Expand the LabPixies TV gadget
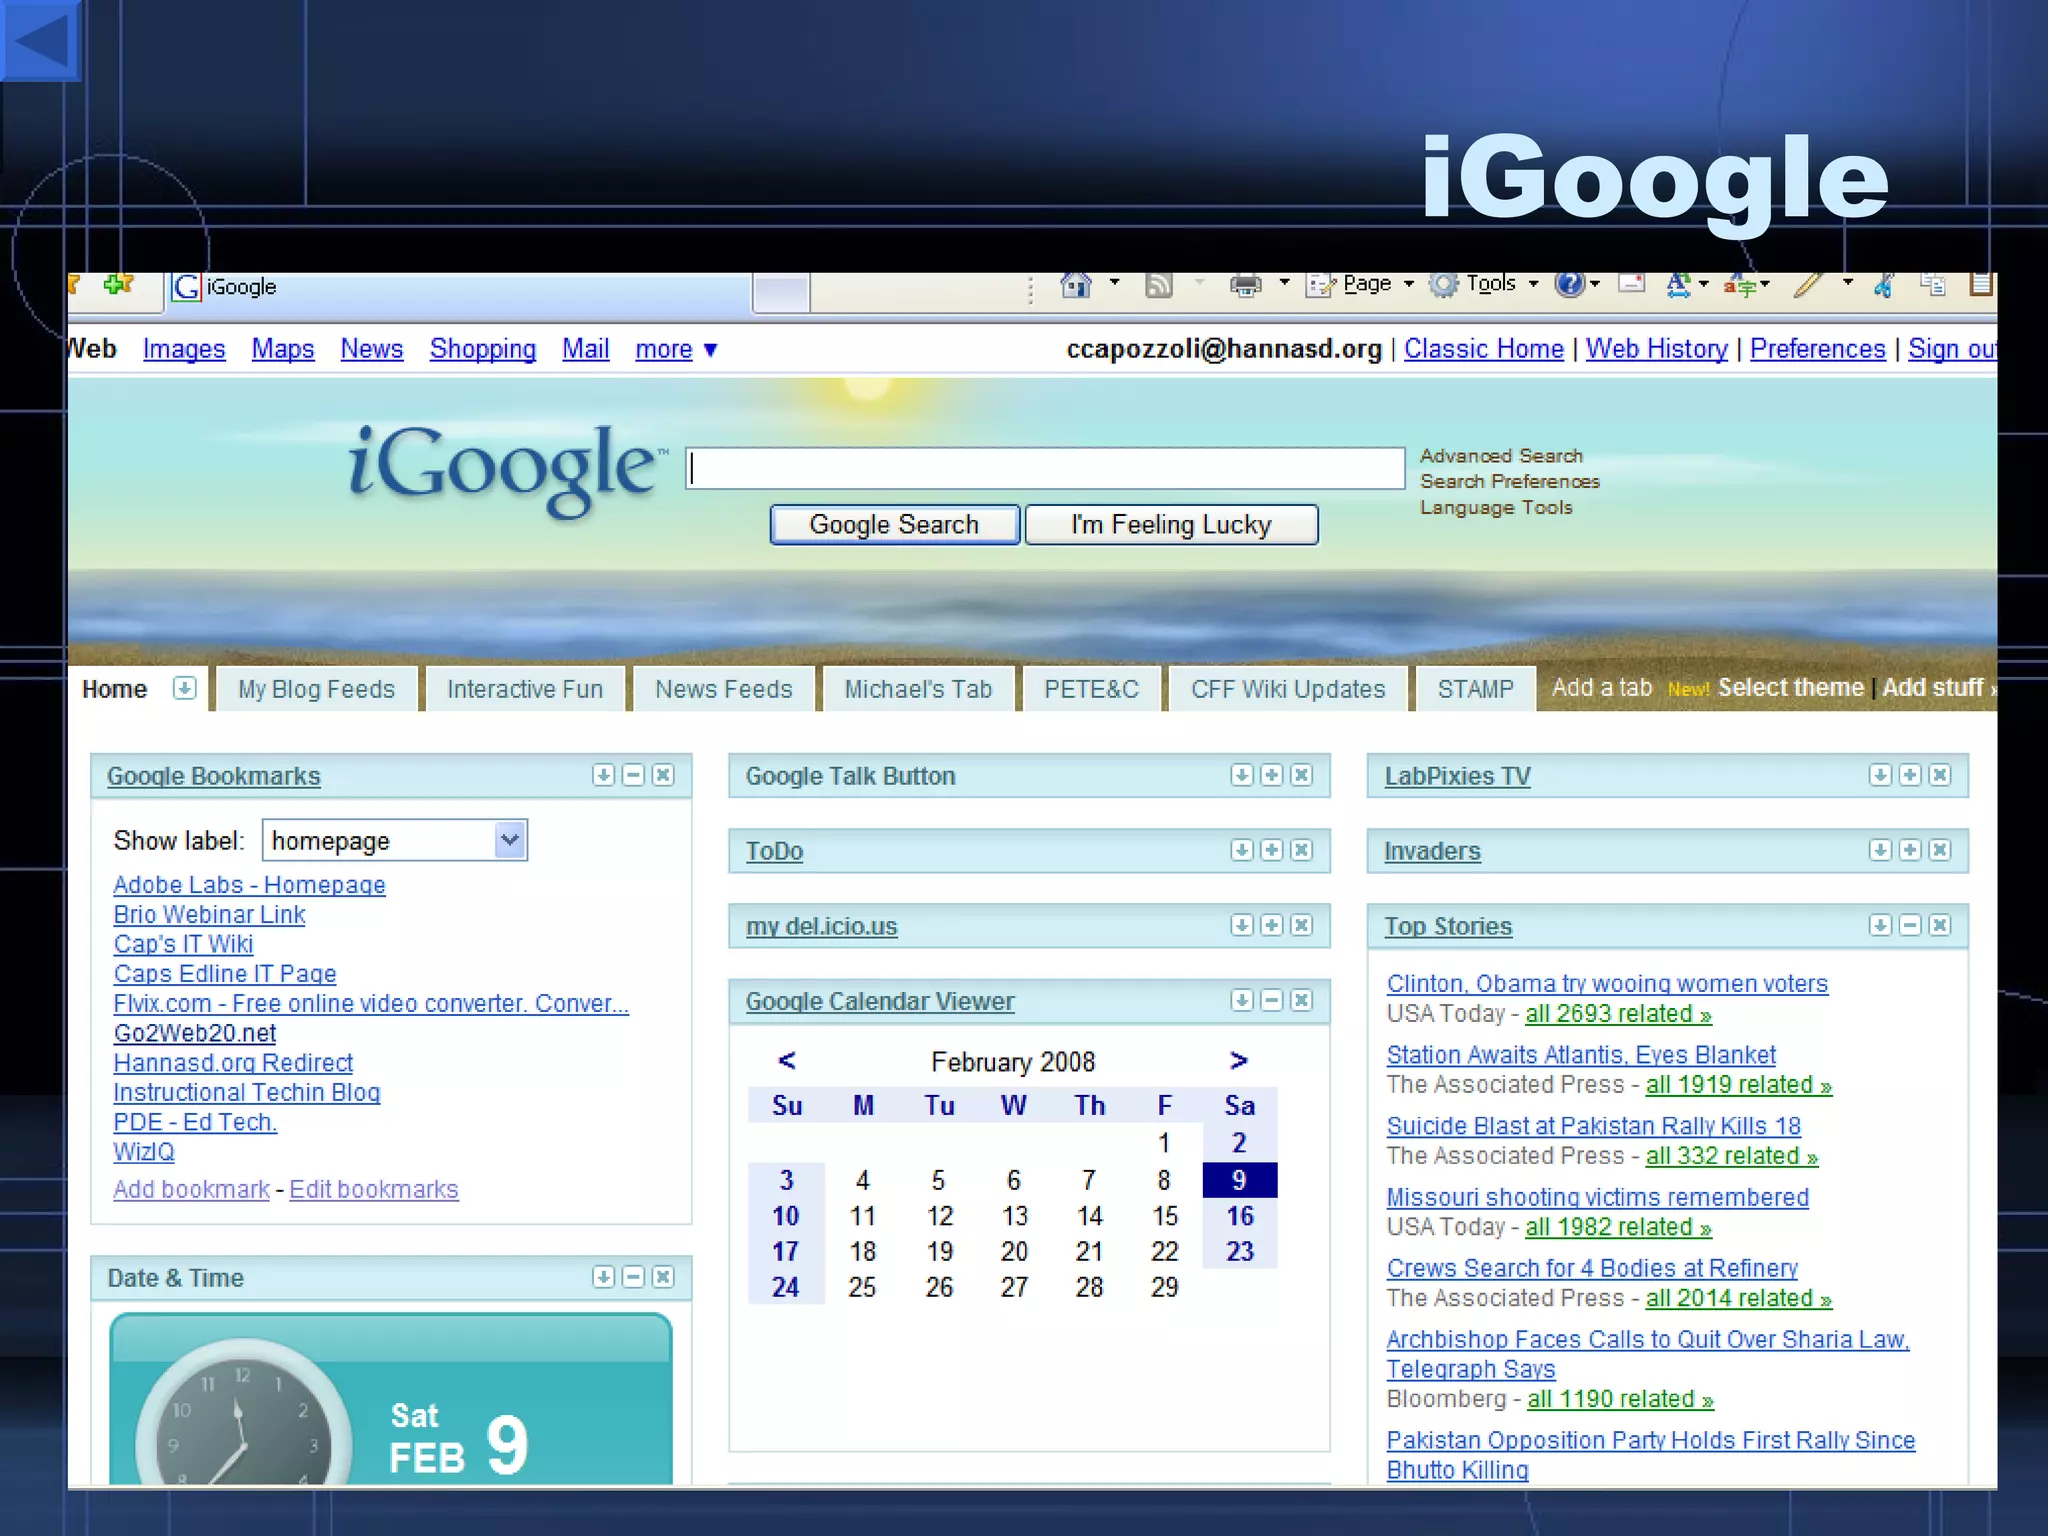Viewport: 2048px width, 1536px height. click(x=1910, y=775)
